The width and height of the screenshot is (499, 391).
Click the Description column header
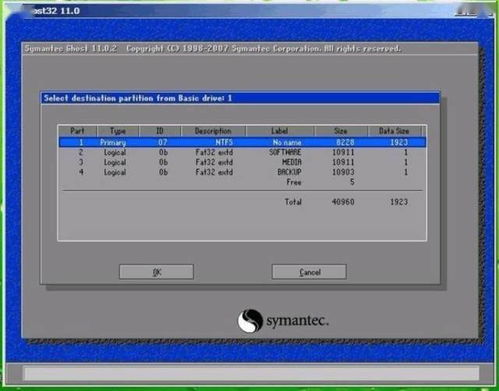213,131
